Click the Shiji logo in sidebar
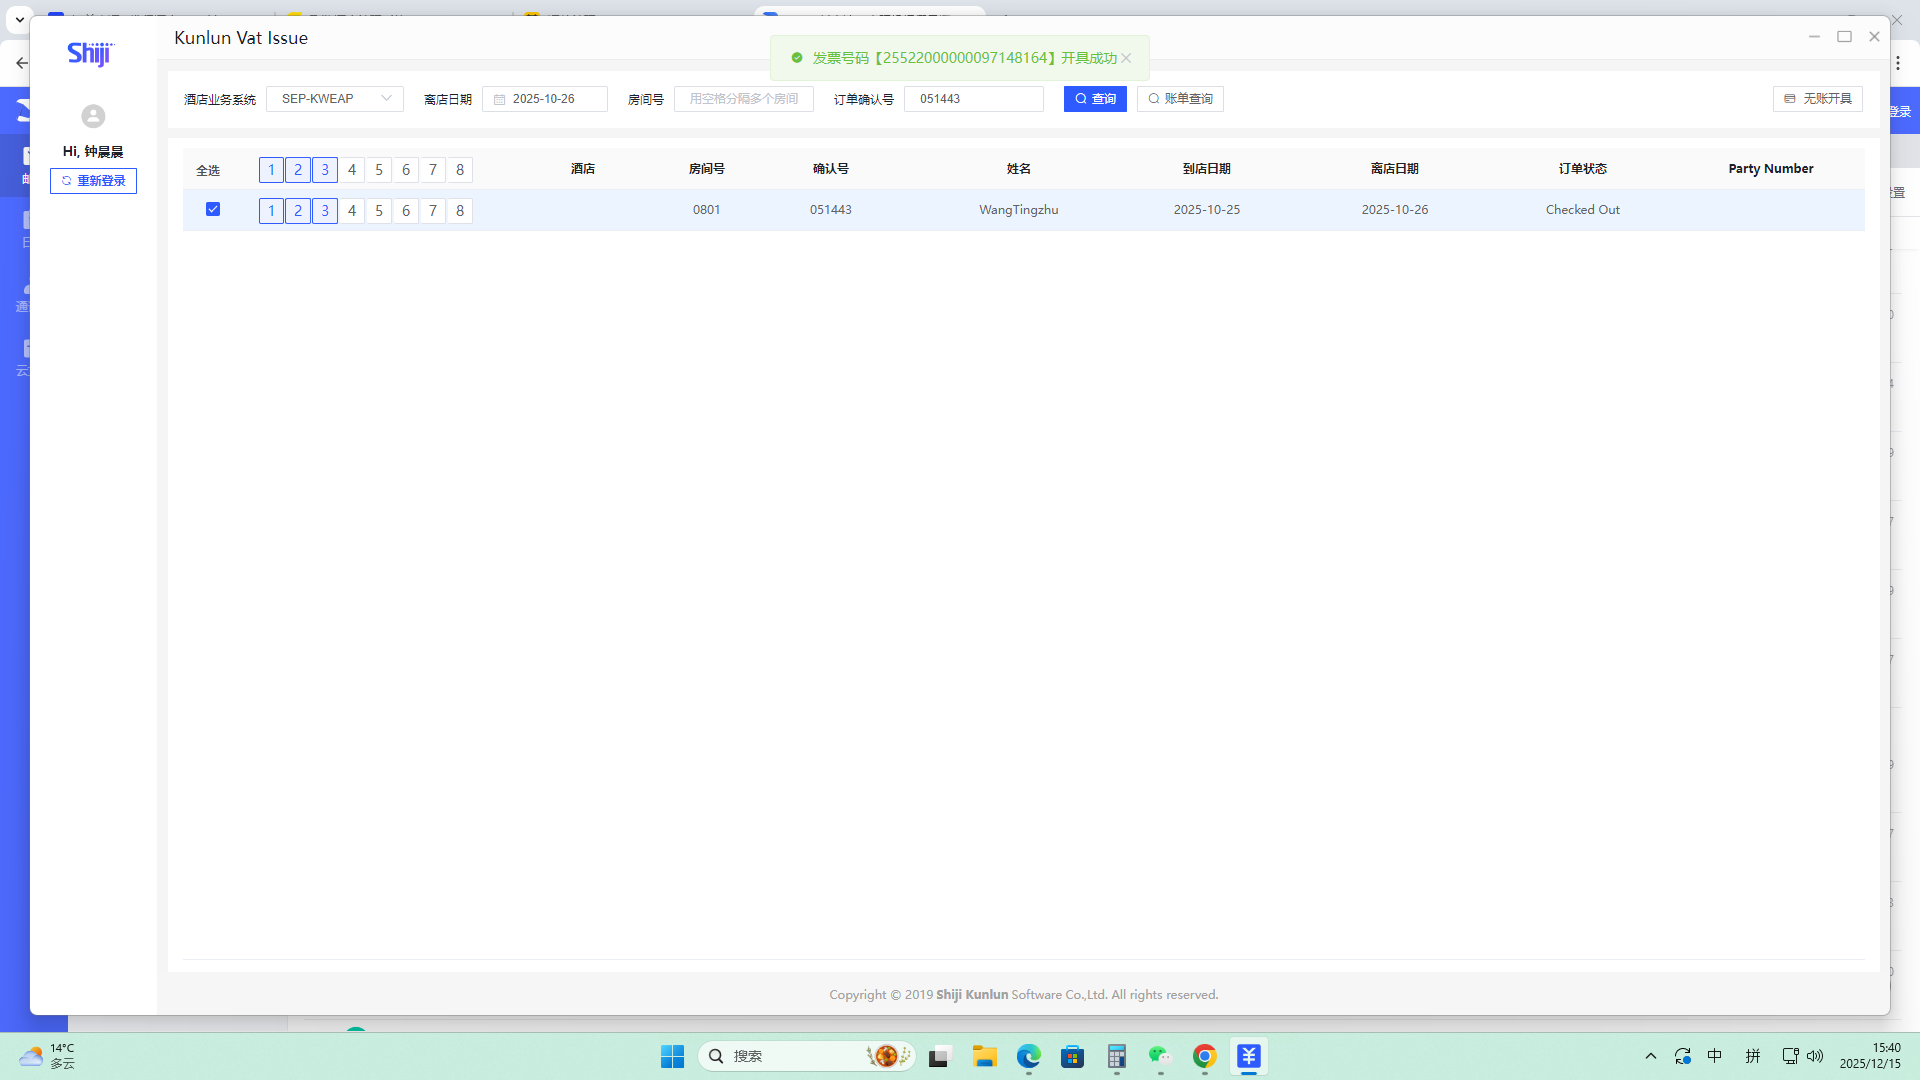1920x1080 pixels. (x=91, y=54)
